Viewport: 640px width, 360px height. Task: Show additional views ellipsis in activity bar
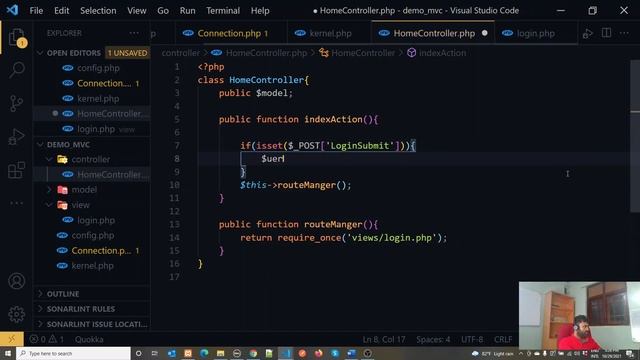coord(17,203)
